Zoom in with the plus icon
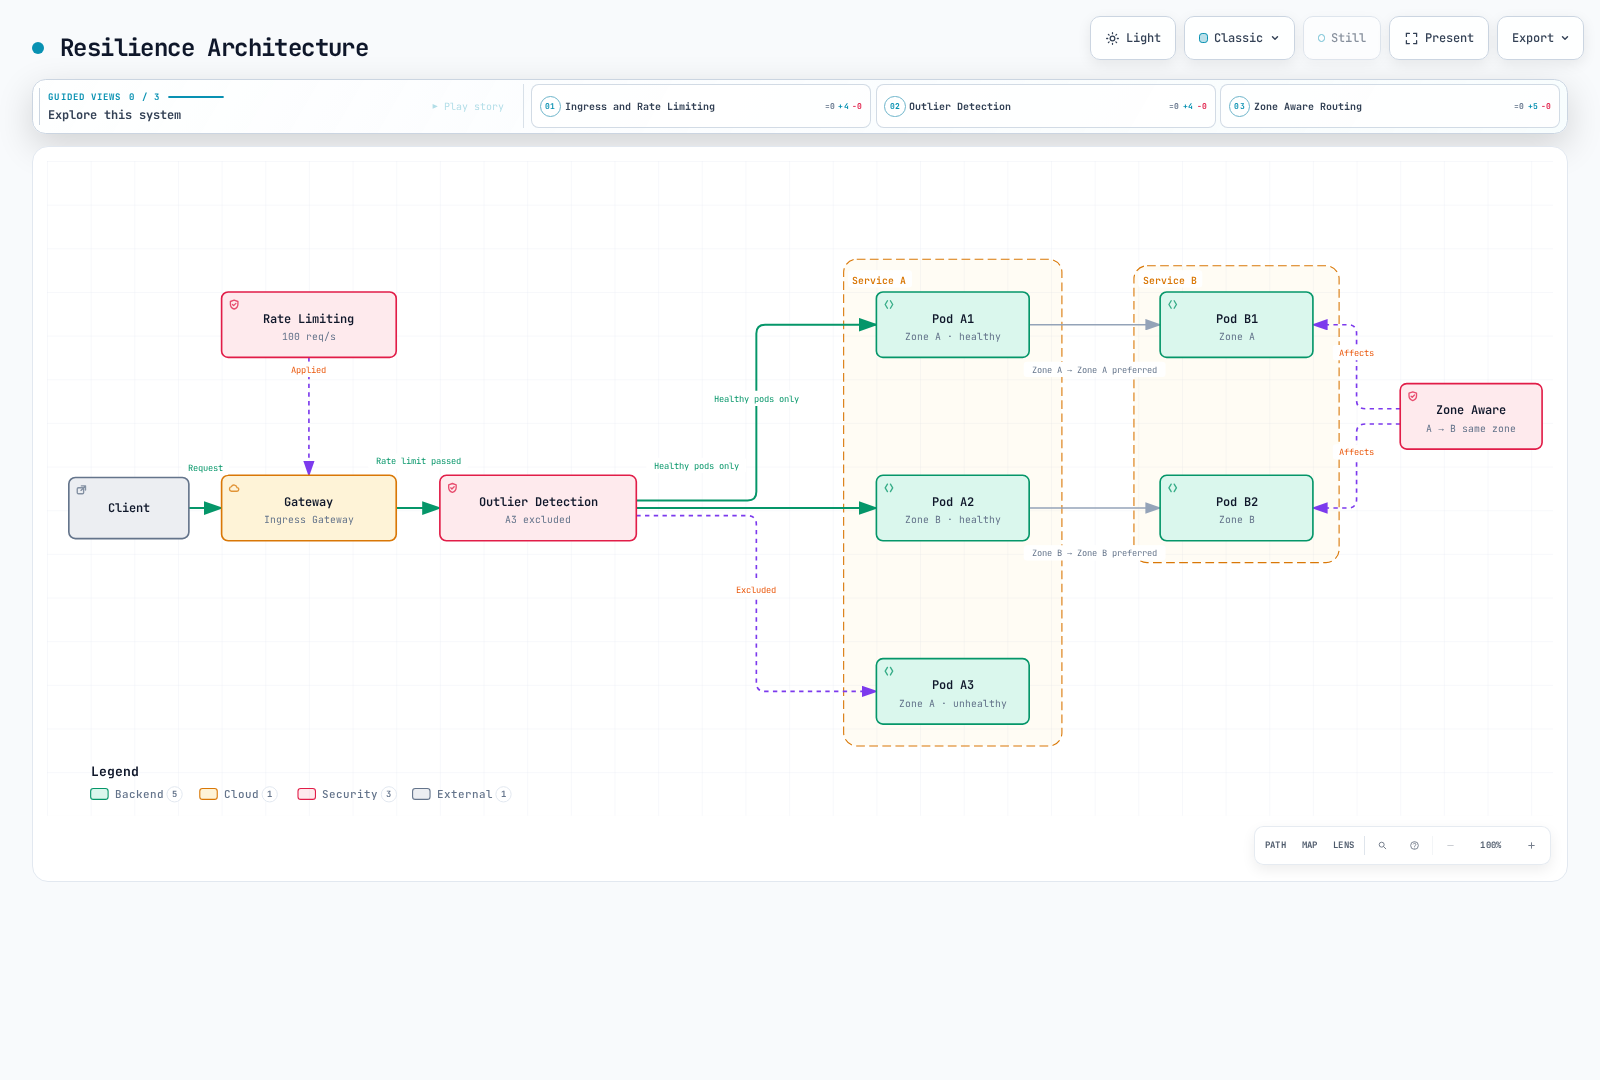Viewport: 1600px width, 1080px height. tap(1531, 845)
